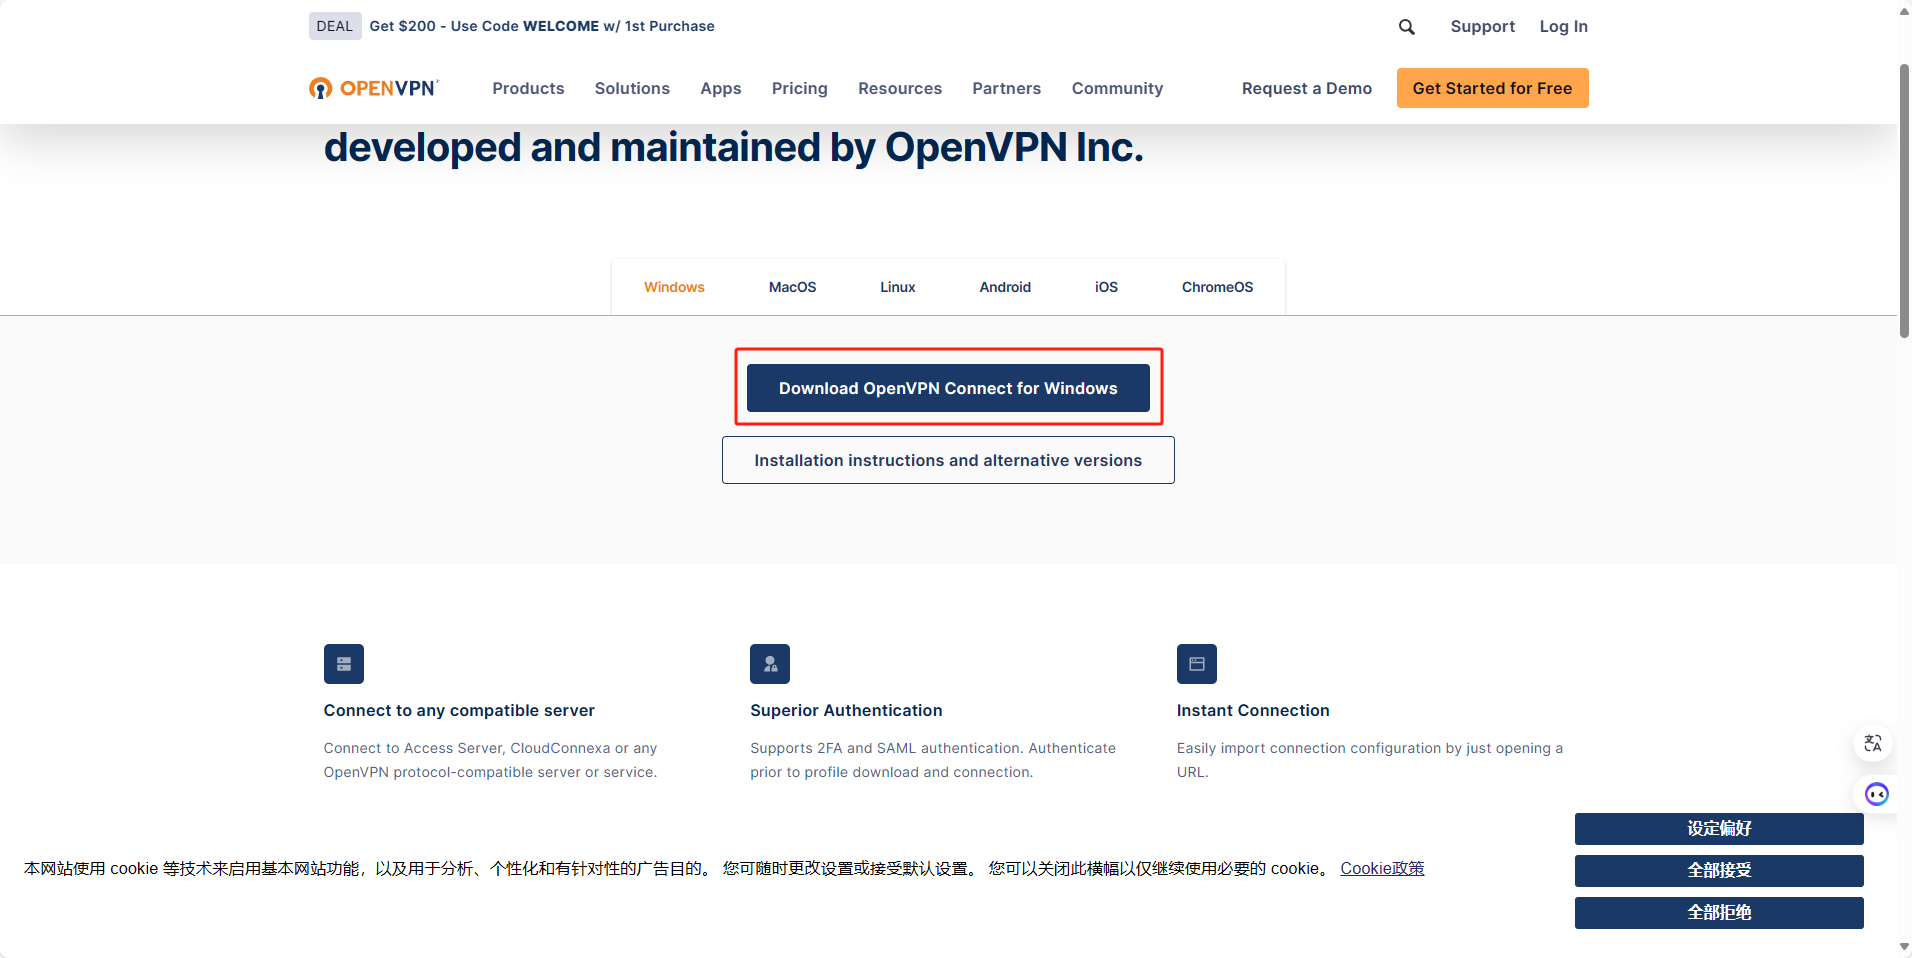Open the chat assistant floating icon
This screenshot has height=958, width=1912.
[x=1876, y=794]
